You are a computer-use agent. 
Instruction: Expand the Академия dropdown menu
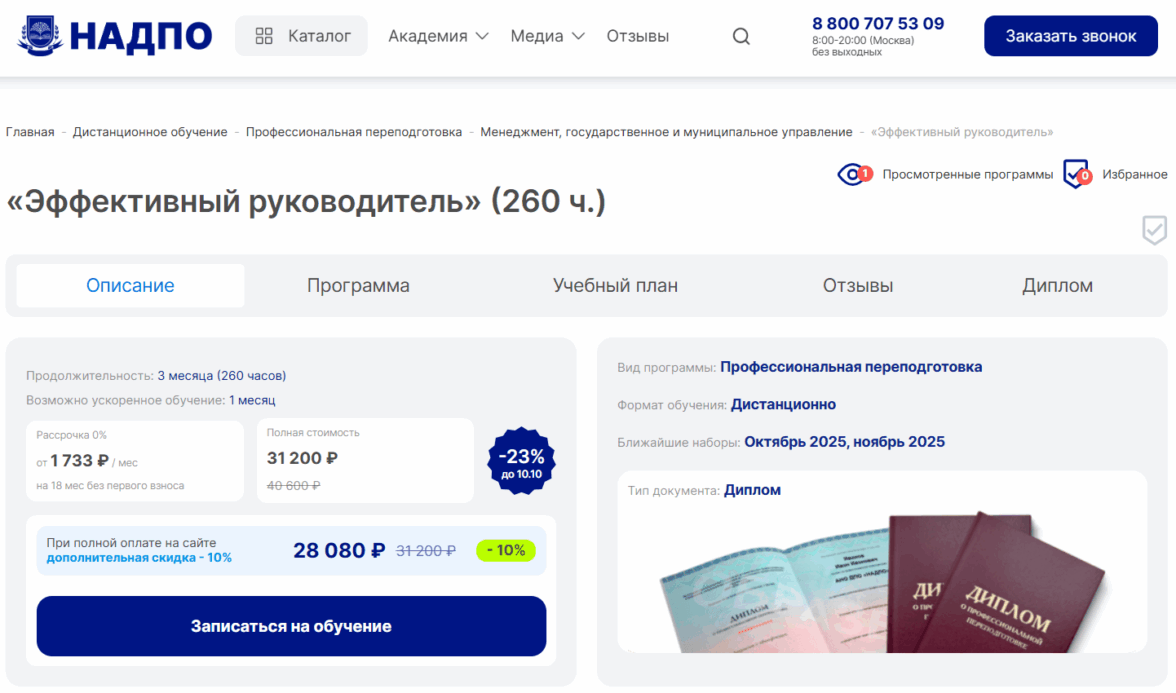[x=438, y=36]
